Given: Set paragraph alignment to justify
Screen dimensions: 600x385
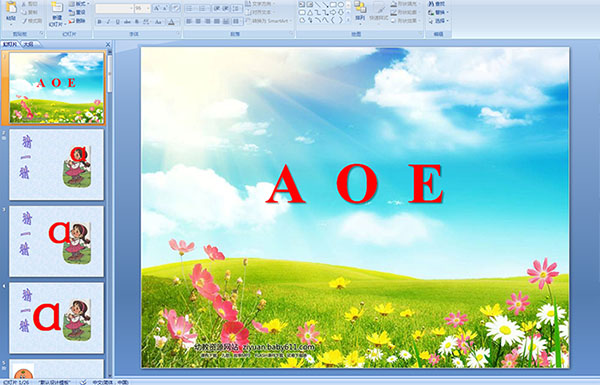Looking at the screenshot, I should [217, 21].
